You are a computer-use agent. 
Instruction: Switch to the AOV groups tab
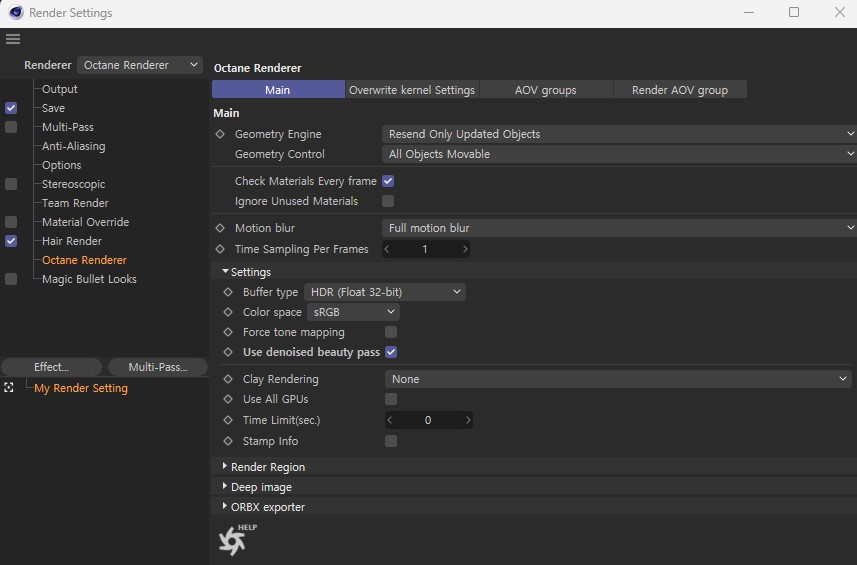[545, 90]
